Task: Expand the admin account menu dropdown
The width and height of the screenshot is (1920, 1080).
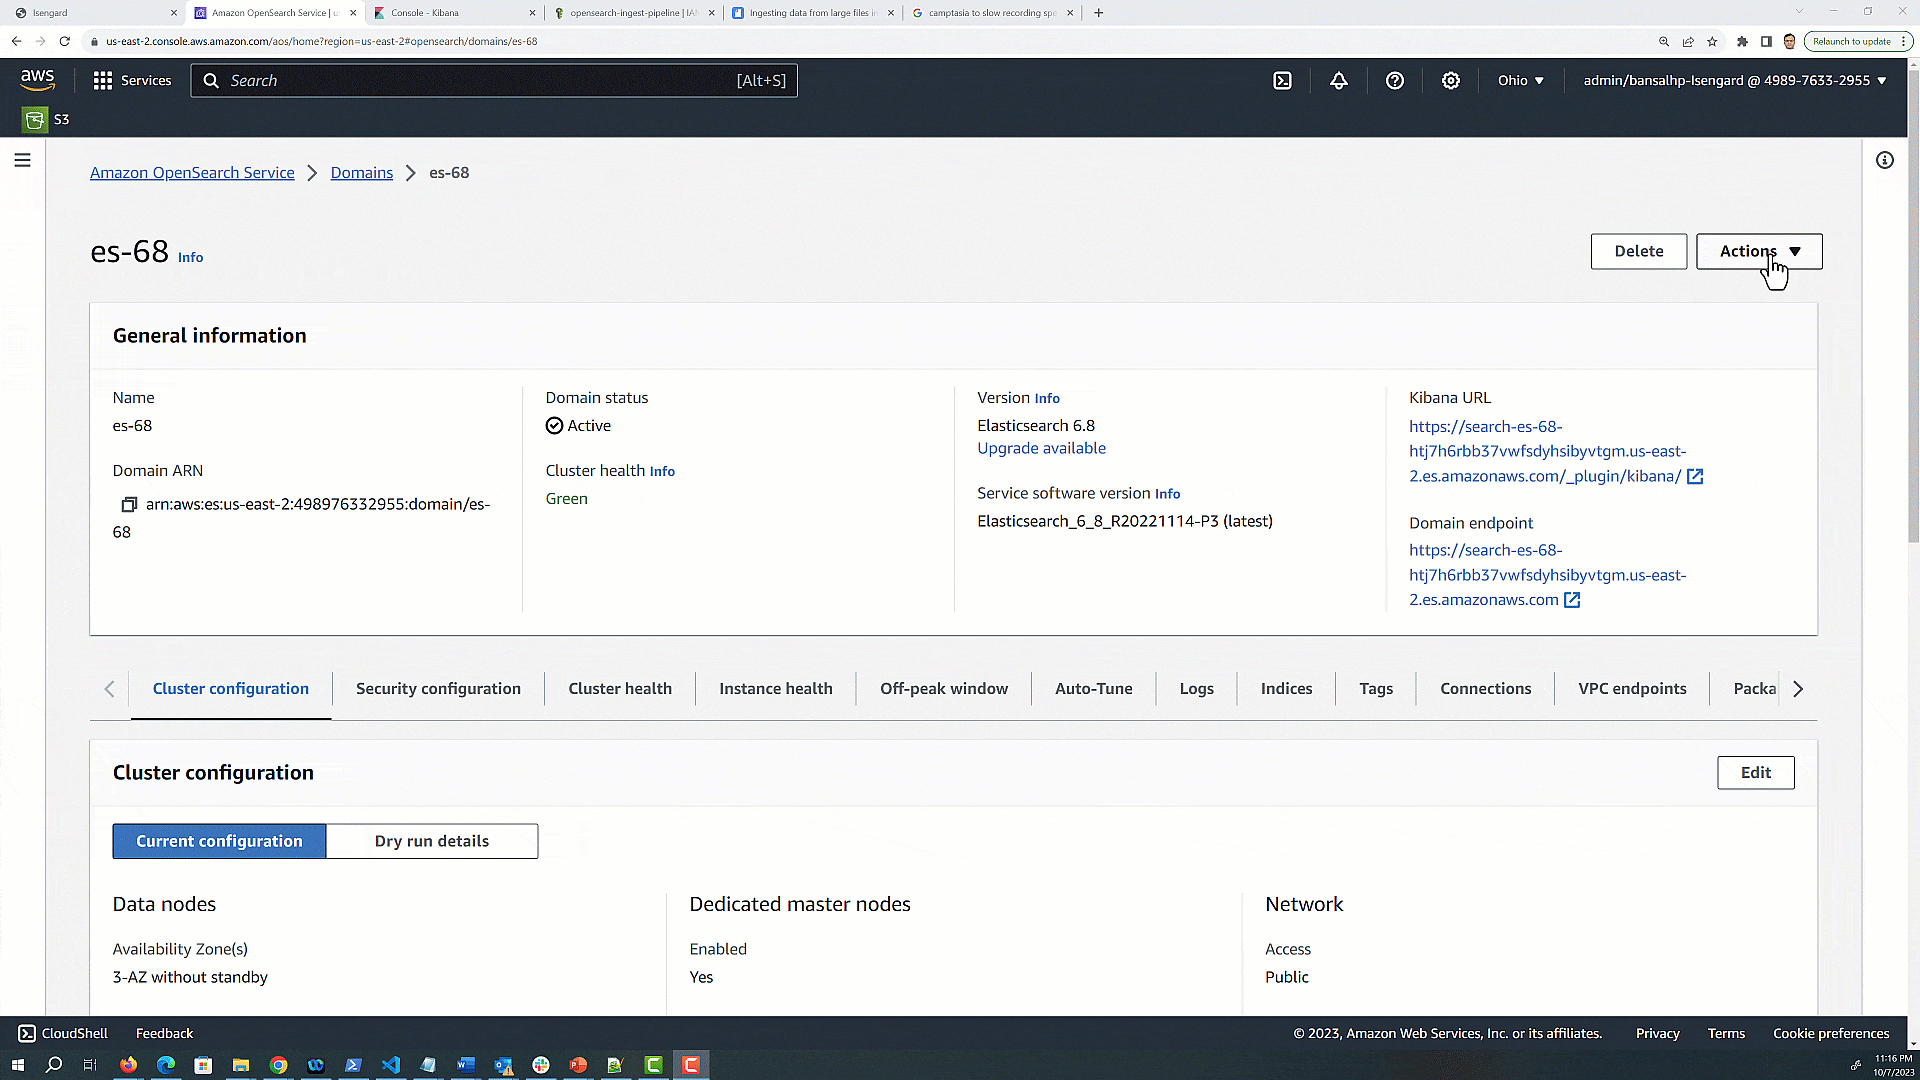Action: click(x=1734, y=81)
